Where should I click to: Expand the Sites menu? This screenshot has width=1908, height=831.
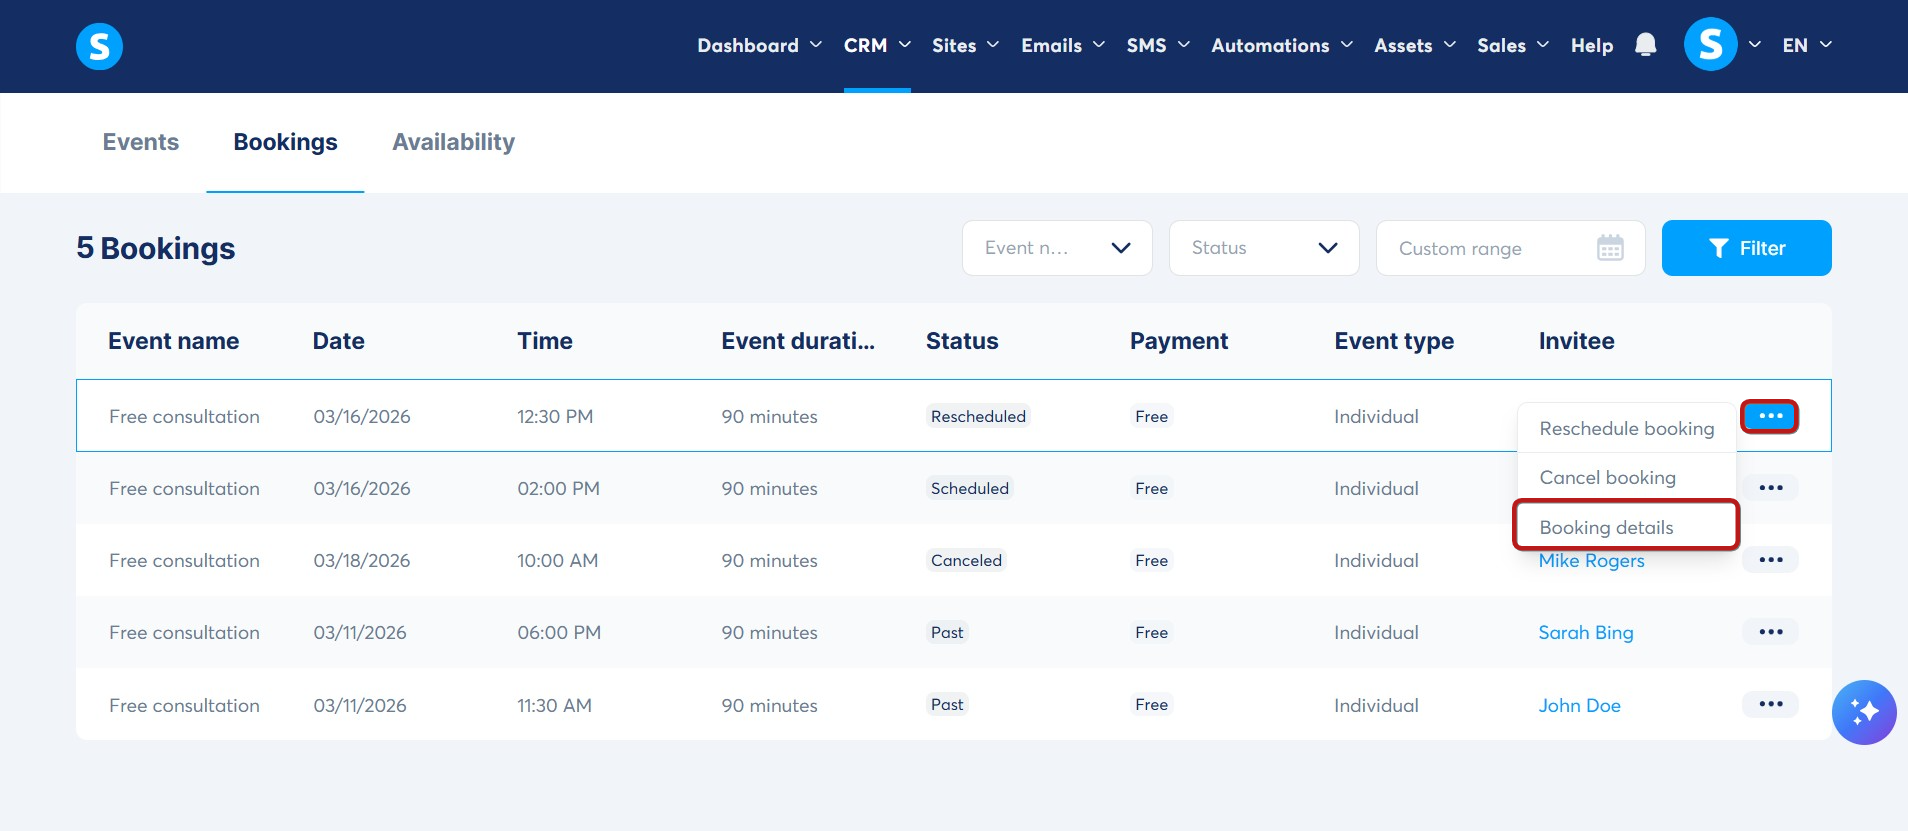tap(965, 45)
